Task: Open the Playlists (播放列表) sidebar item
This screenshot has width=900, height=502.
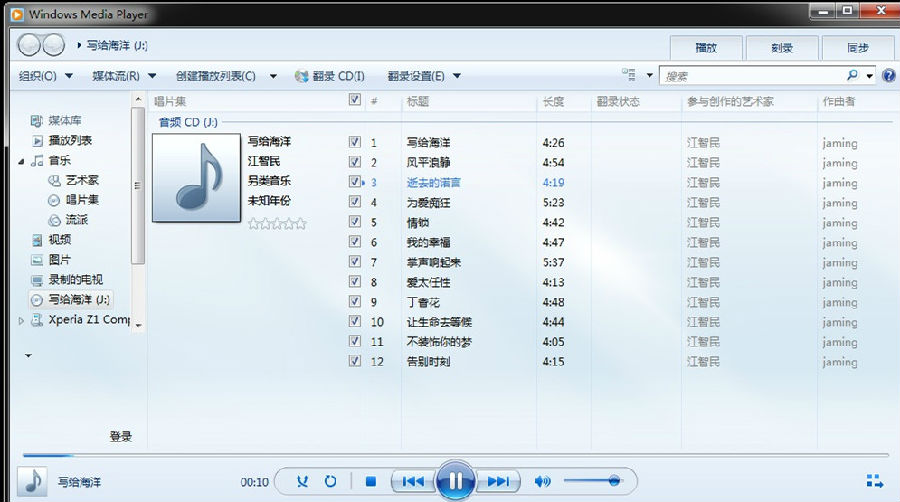Action: click(61, 141)
